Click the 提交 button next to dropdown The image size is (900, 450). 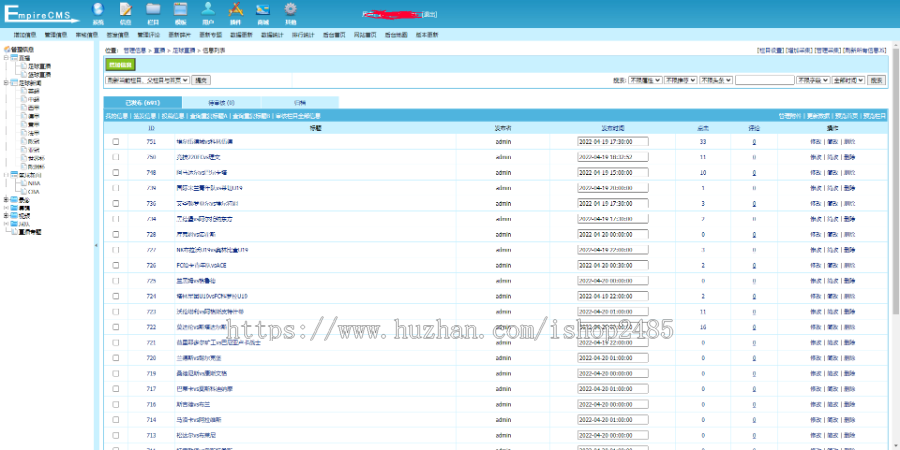(200, 80)
